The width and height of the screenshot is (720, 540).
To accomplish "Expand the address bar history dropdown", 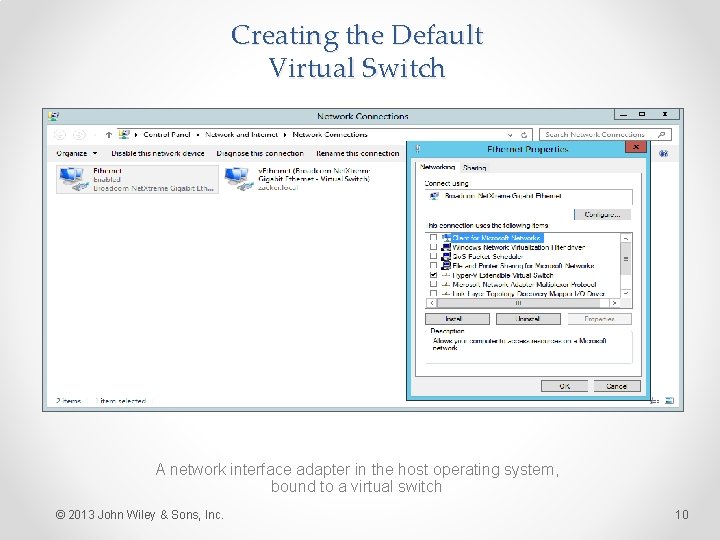I will [510, 135].
